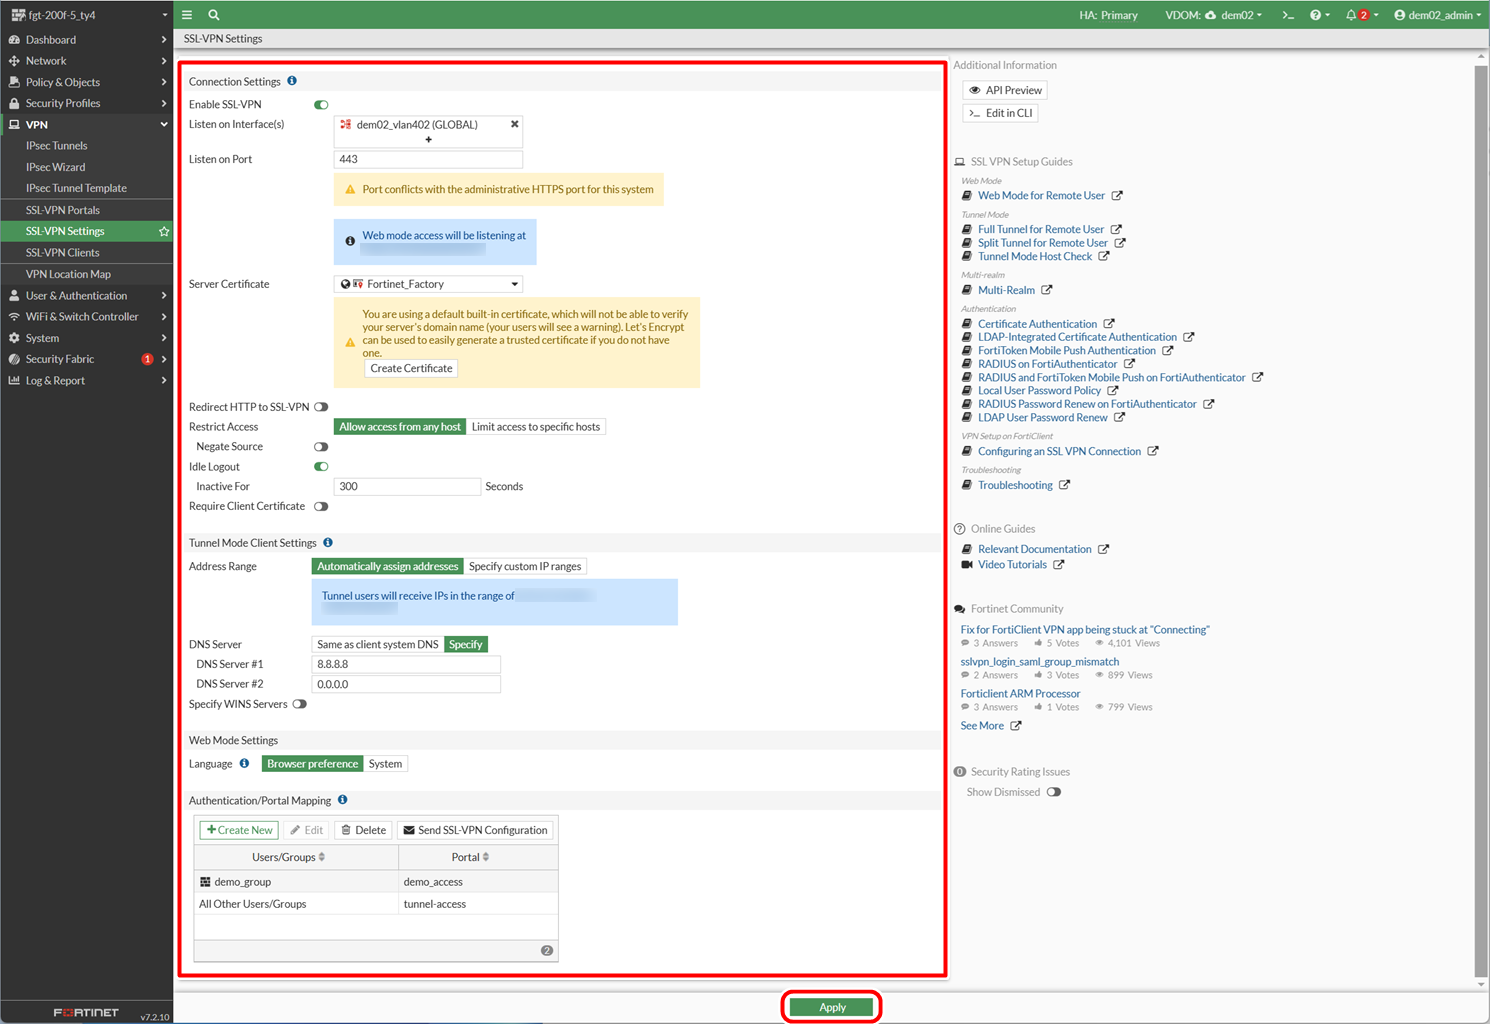Open IPsec Tunnels in the sidebar
Screen dimensions: 1490x1026
[57, 146]
